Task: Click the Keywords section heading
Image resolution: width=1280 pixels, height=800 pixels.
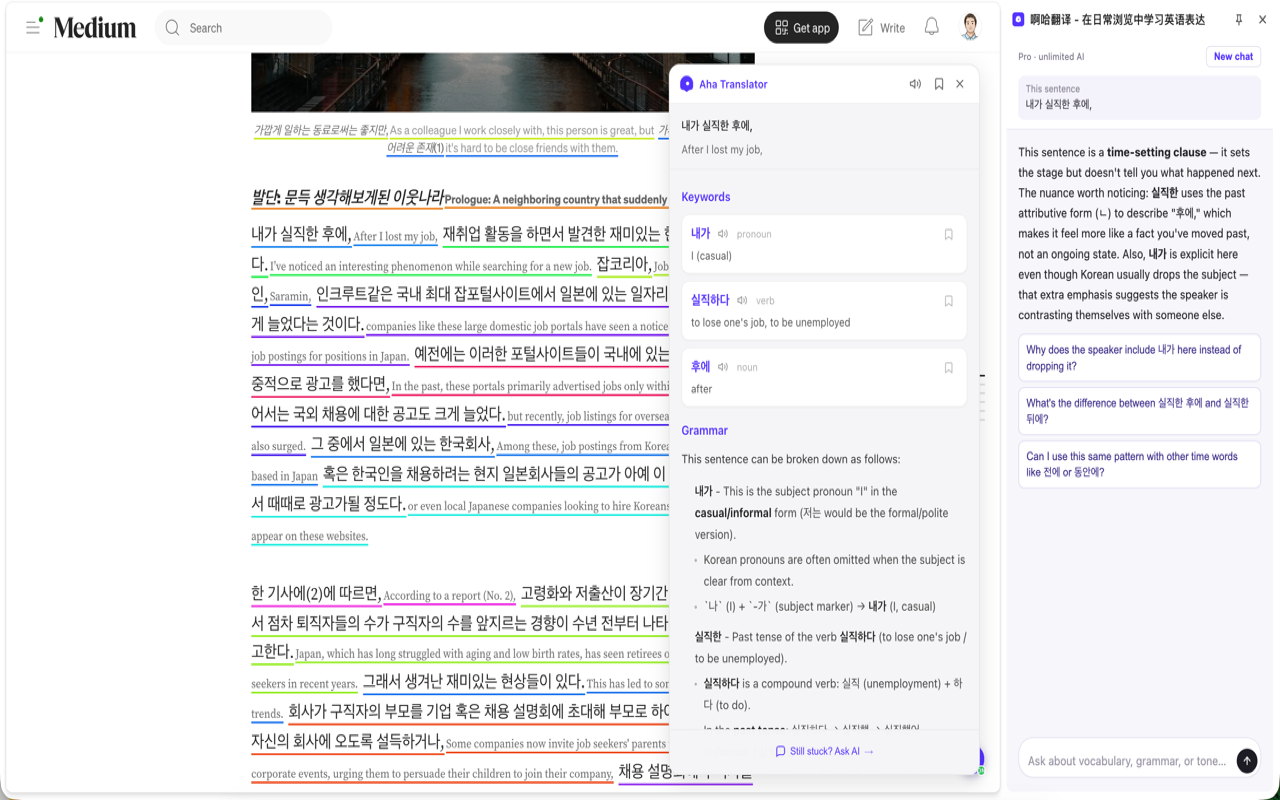Action: 706,197
